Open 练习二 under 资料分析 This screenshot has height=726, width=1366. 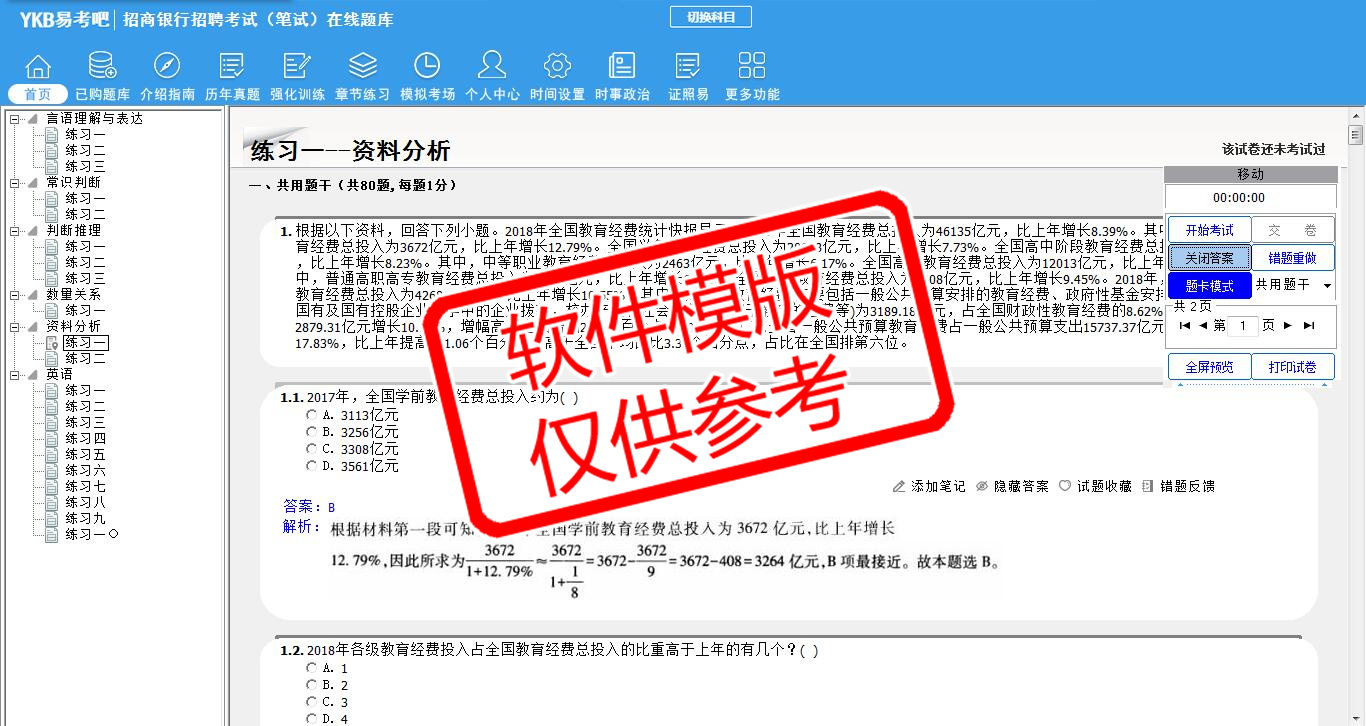pos(85,358)
